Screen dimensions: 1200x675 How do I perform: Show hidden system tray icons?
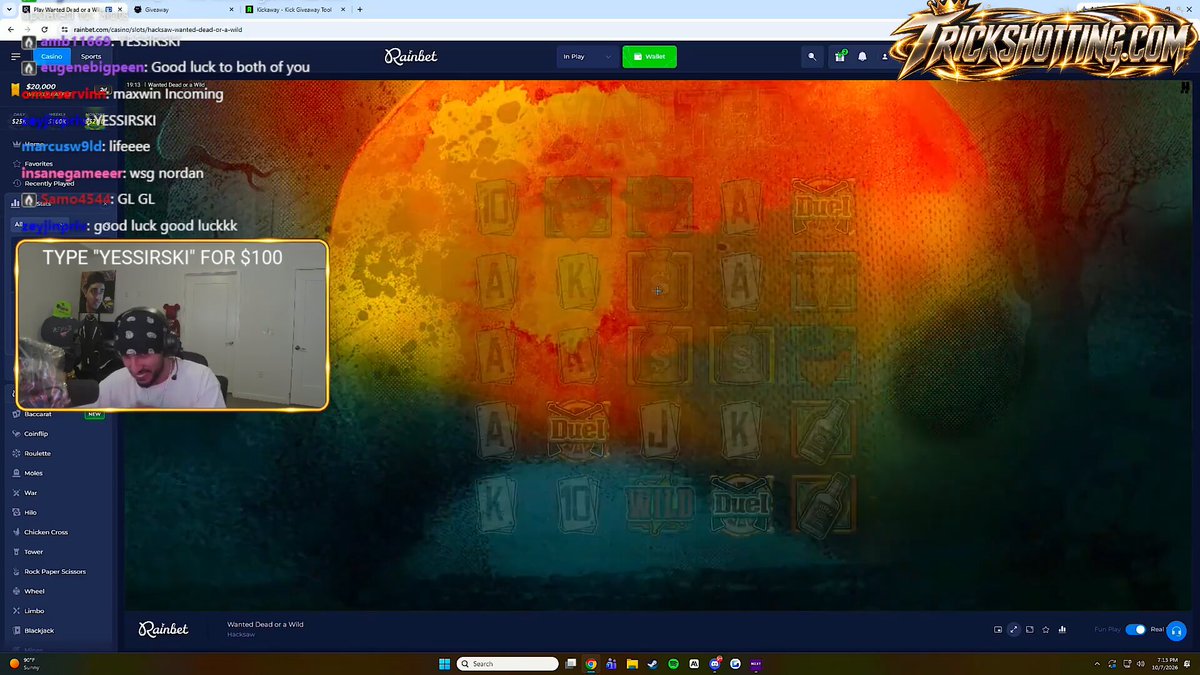point(1097,664)
